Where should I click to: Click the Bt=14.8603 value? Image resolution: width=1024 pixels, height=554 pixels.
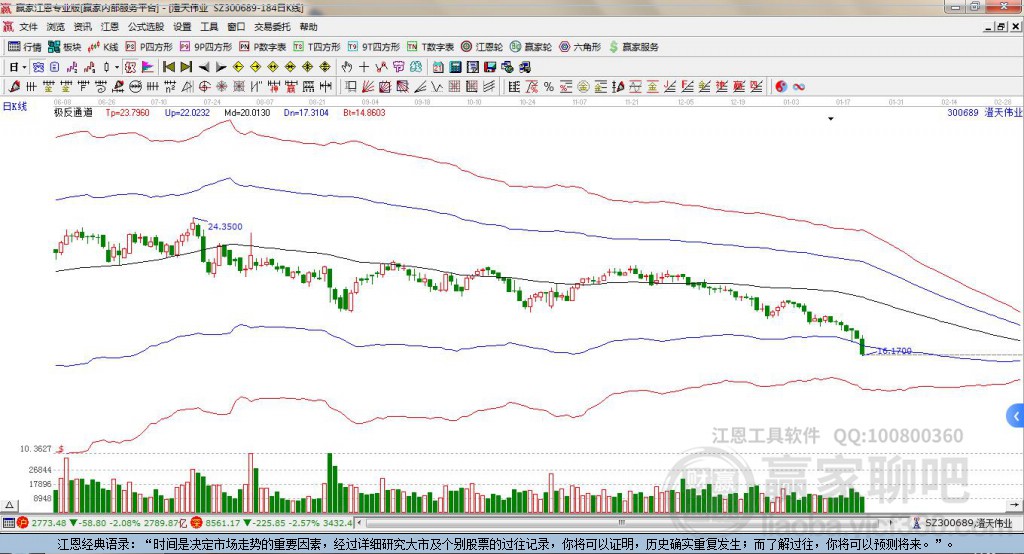click(364, 112)
